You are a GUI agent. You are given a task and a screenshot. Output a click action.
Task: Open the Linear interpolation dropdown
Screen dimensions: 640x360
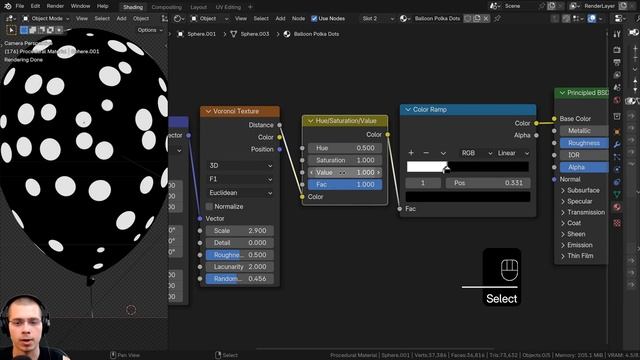[x=513, y=153]
